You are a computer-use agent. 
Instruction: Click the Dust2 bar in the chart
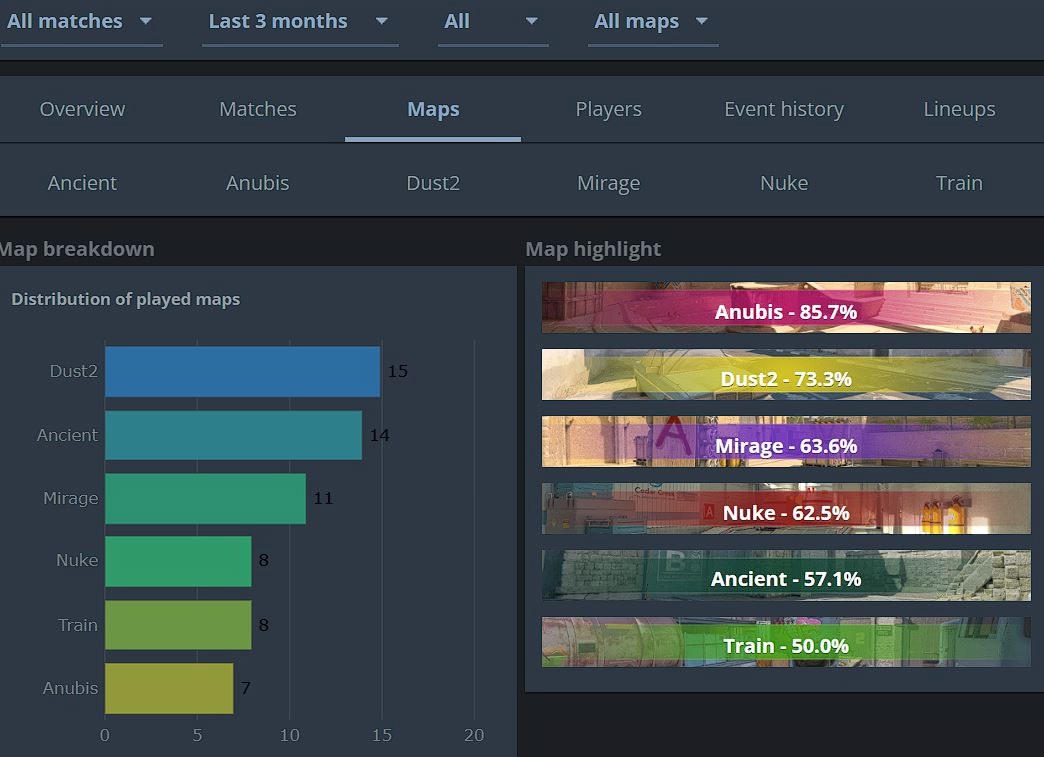pyautogui.click(x=242, y=372)
